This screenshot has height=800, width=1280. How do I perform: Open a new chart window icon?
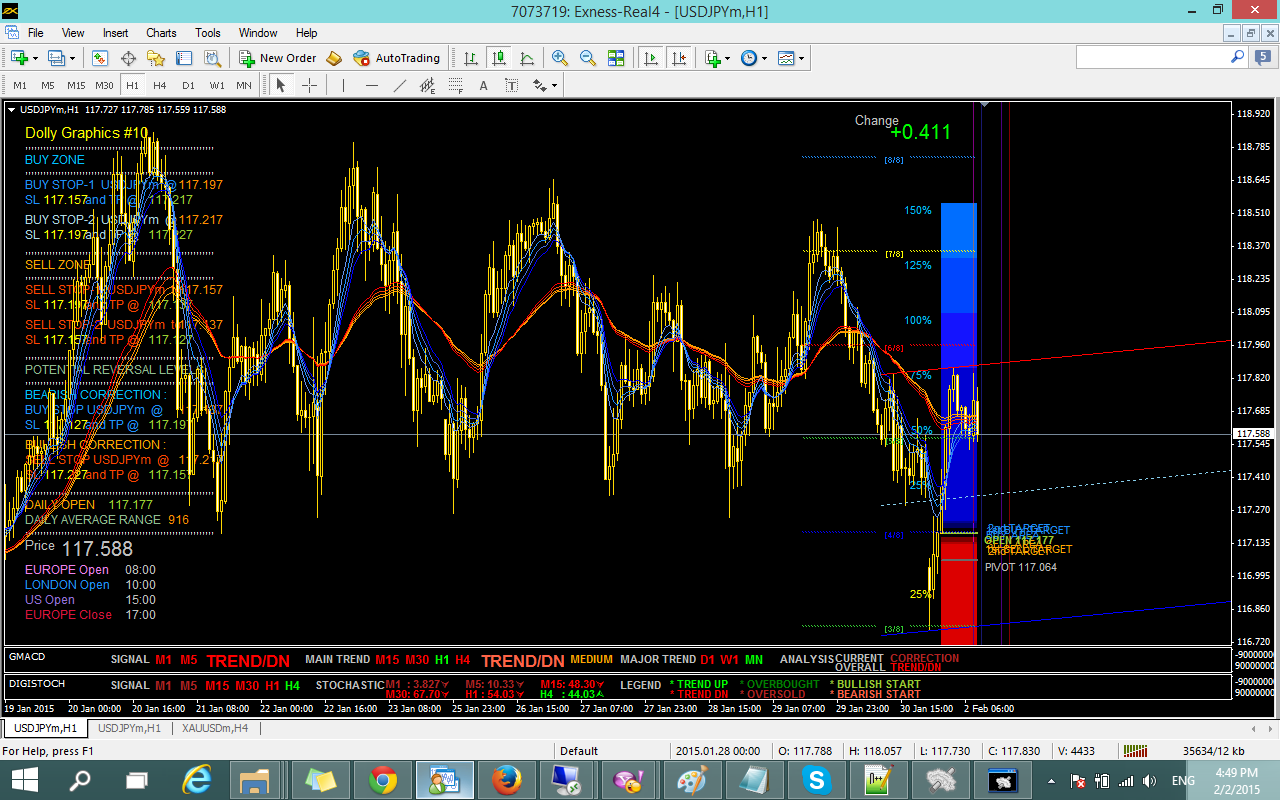point(18,58)
